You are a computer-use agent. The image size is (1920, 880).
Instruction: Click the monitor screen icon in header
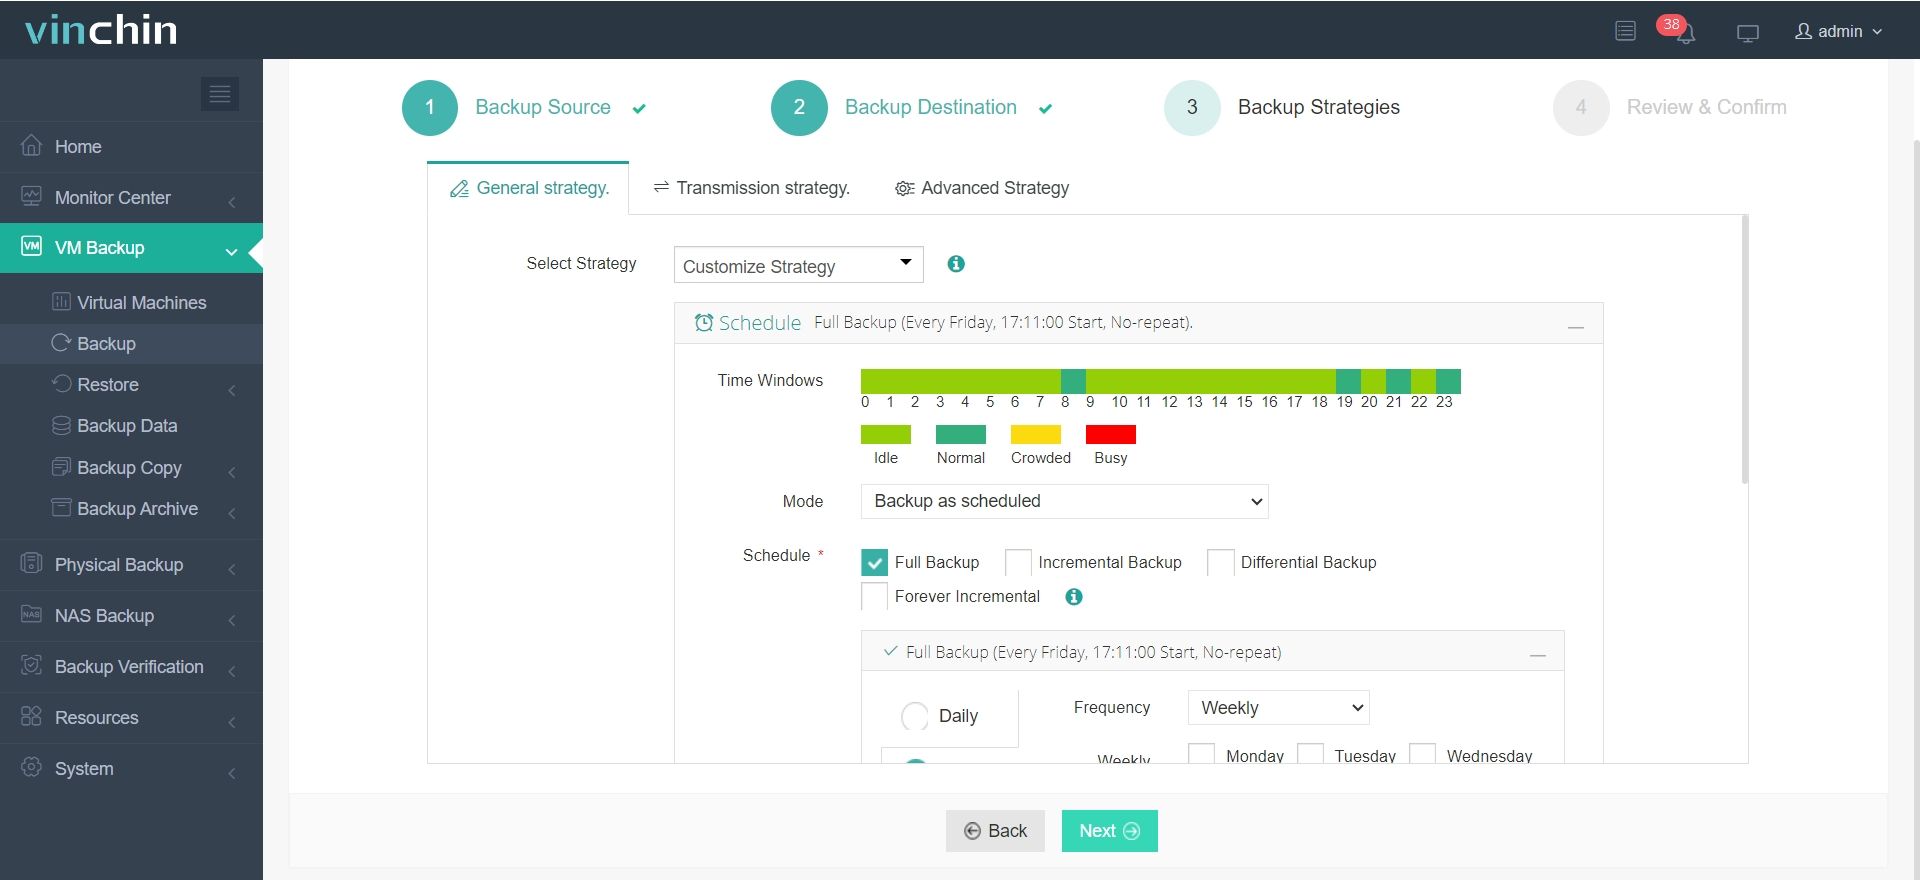click(1747, 33)
